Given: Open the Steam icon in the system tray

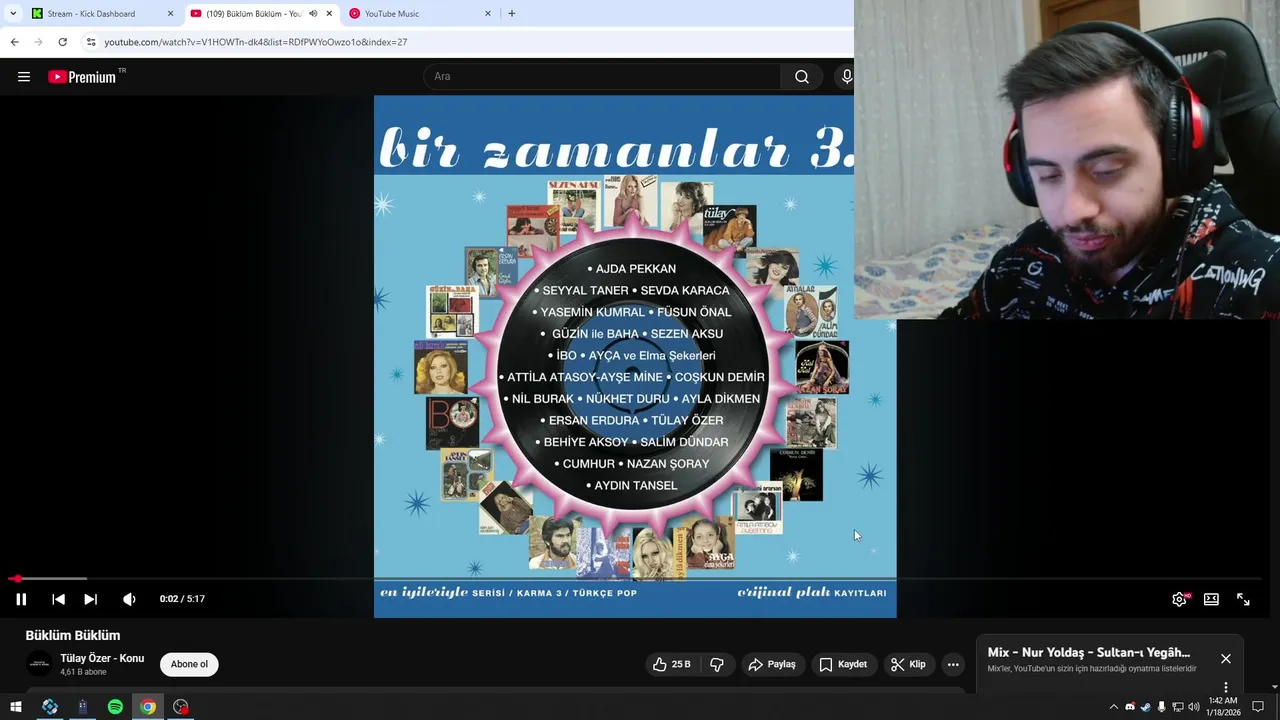Looking at the screenshot, I should coord(1146,707).
